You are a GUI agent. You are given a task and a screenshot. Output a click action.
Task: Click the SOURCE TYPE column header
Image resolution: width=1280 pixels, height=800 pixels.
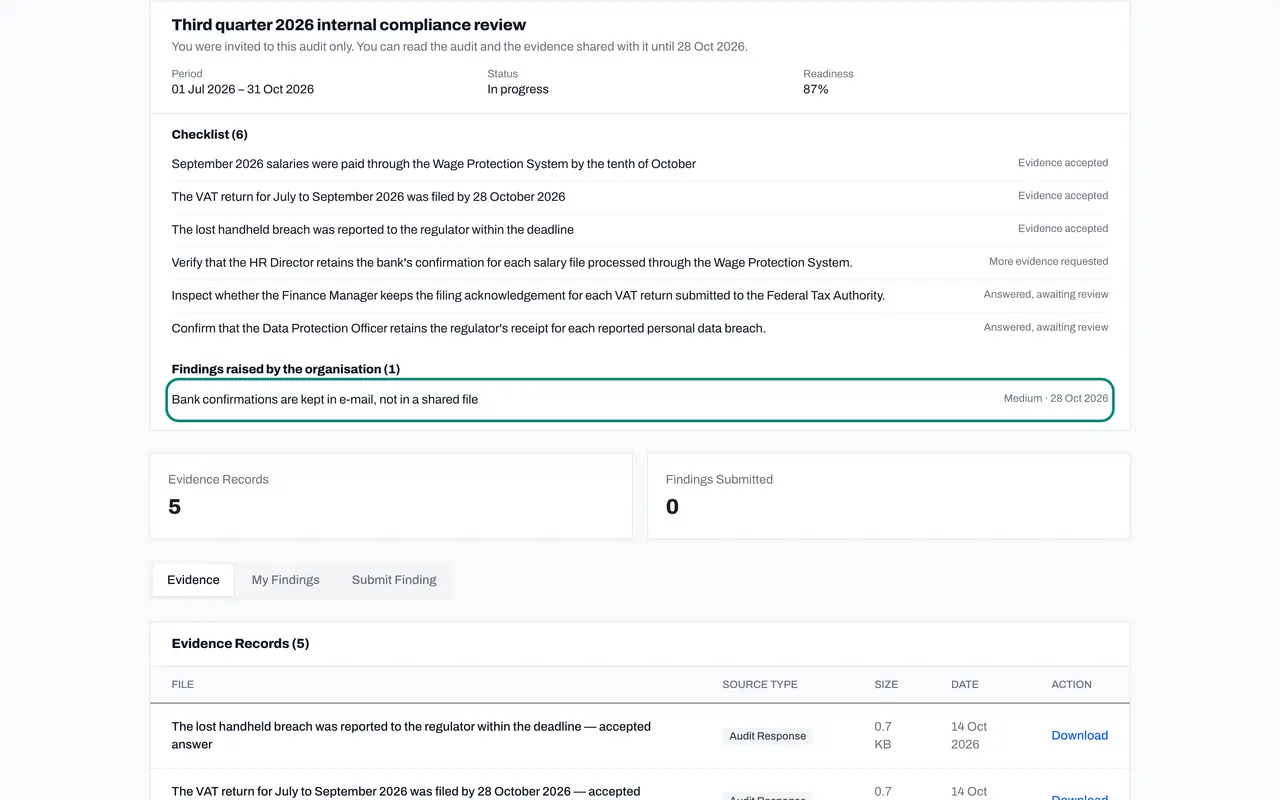760,685
